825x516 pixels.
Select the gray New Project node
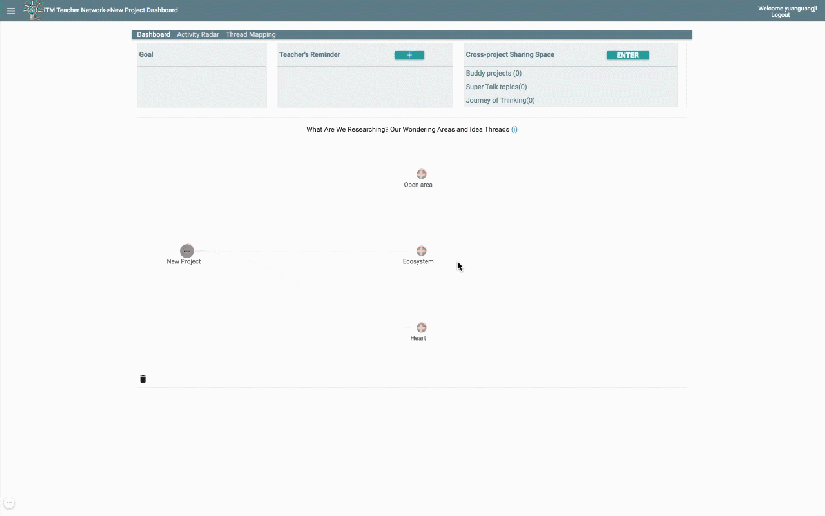[187, 250]
